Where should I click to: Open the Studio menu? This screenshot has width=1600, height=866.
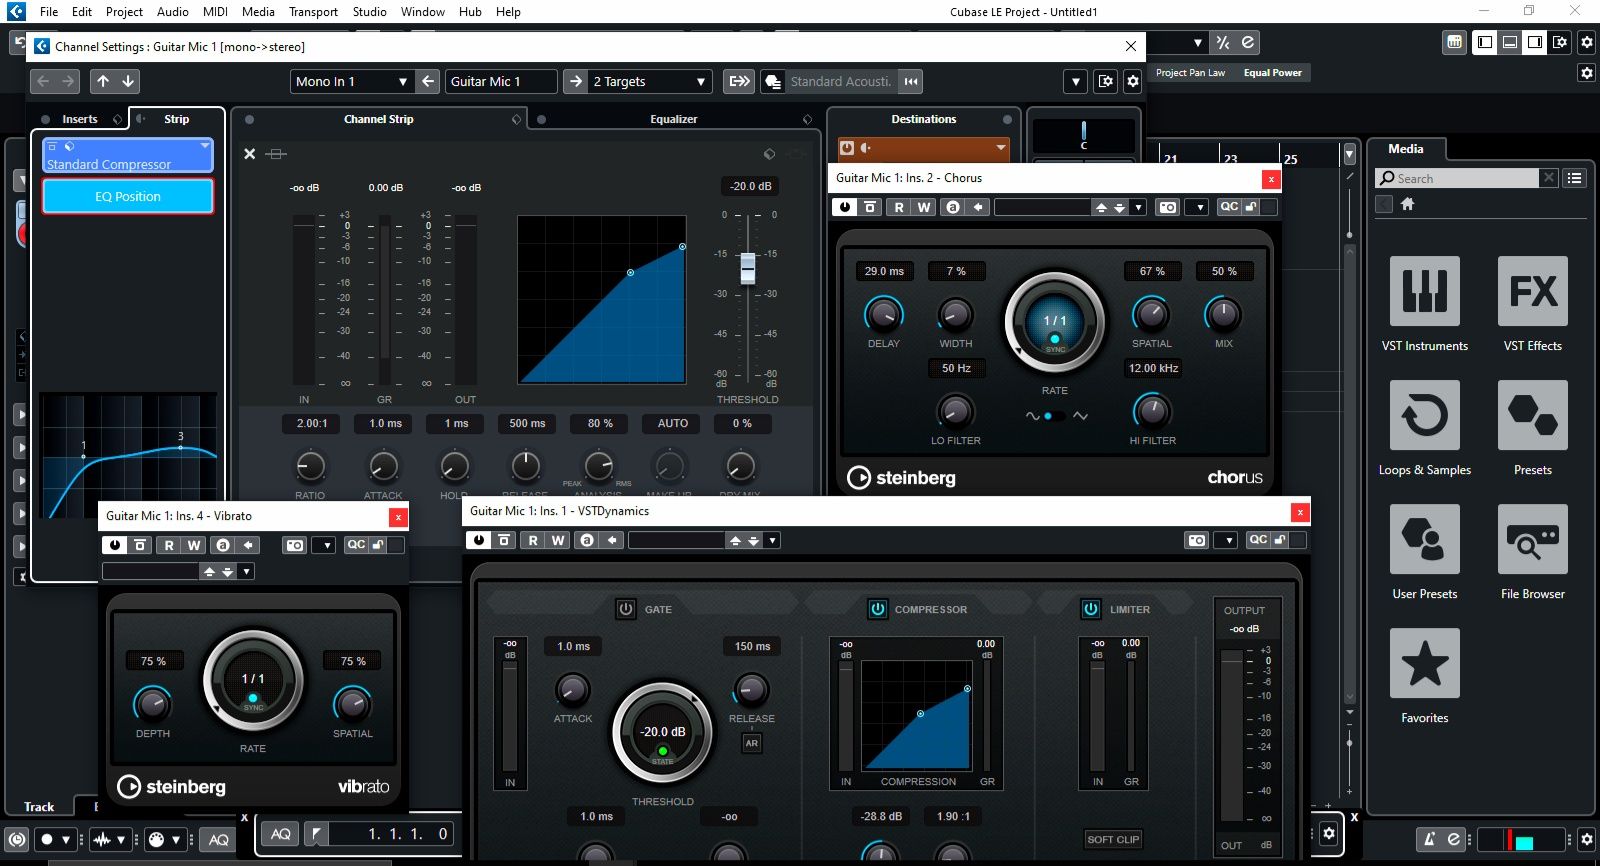pos(369,11)
